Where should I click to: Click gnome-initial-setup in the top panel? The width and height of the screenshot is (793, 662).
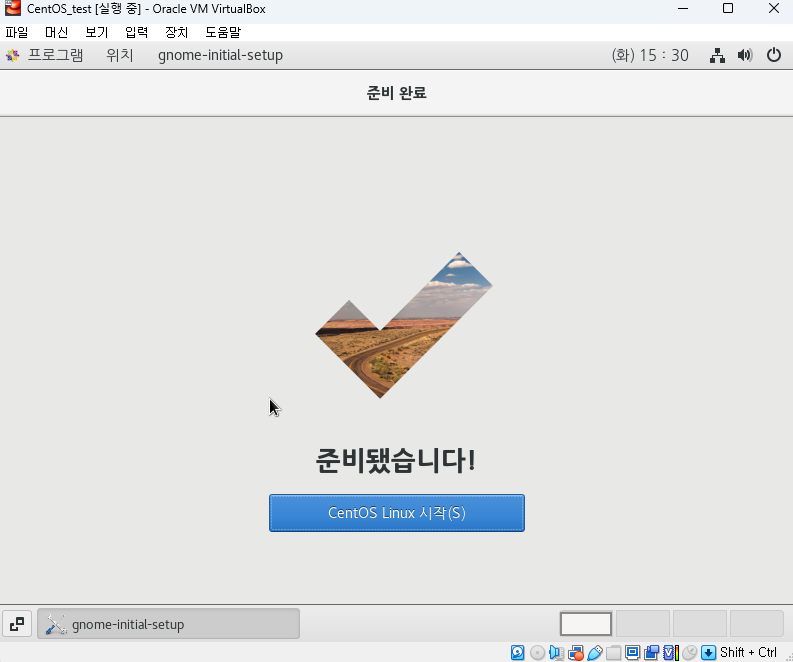[220, 55]
